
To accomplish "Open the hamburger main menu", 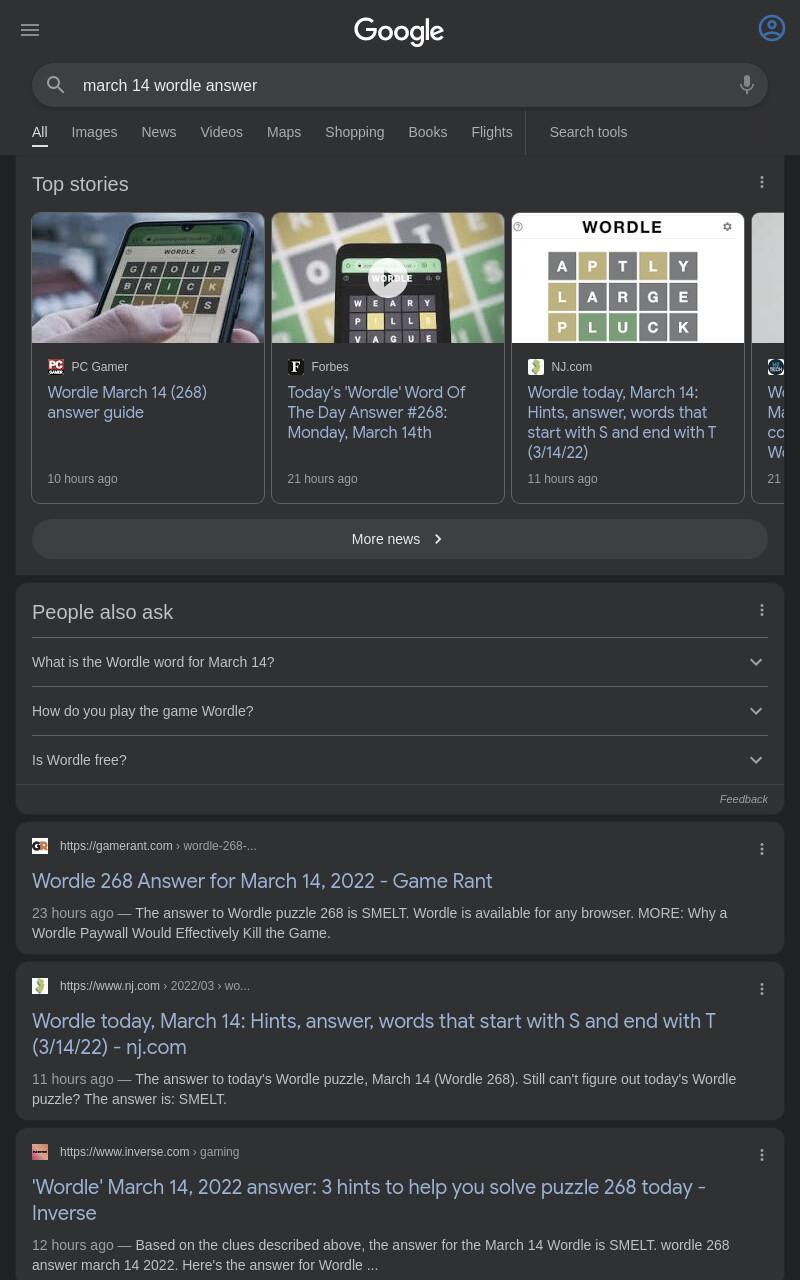I will pos(30,30).
